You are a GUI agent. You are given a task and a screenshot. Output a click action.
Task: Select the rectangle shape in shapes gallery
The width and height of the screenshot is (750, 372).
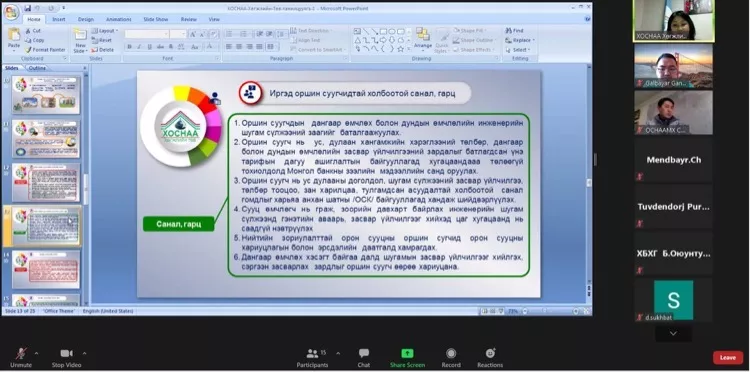pyautogui.click(x=383, y=31)
